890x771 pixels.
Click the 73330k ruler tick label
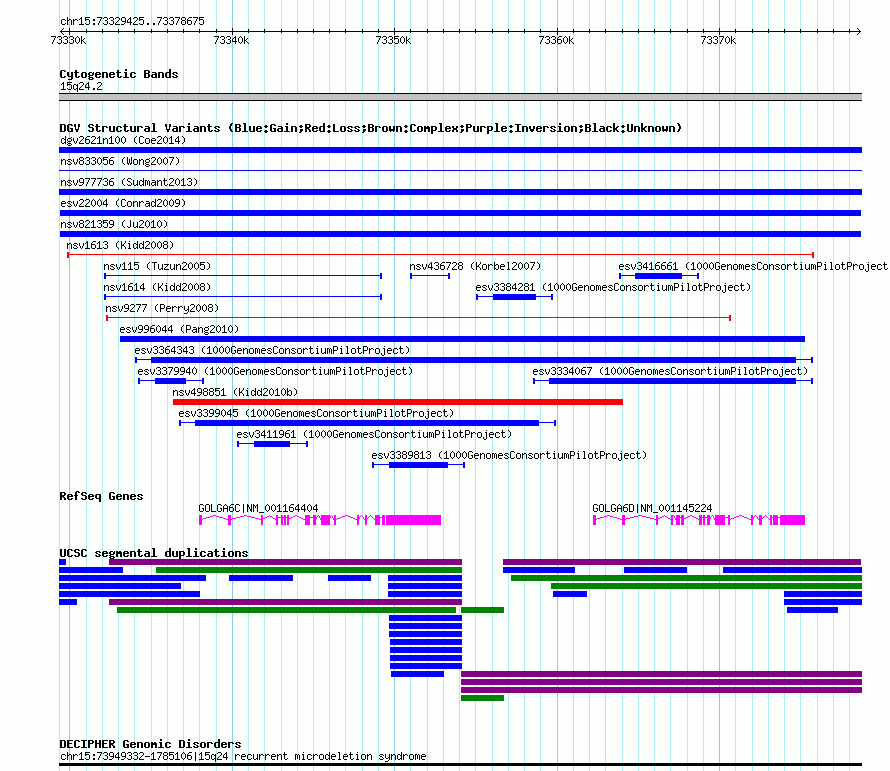pyautogui.click(x=68, y=40)
